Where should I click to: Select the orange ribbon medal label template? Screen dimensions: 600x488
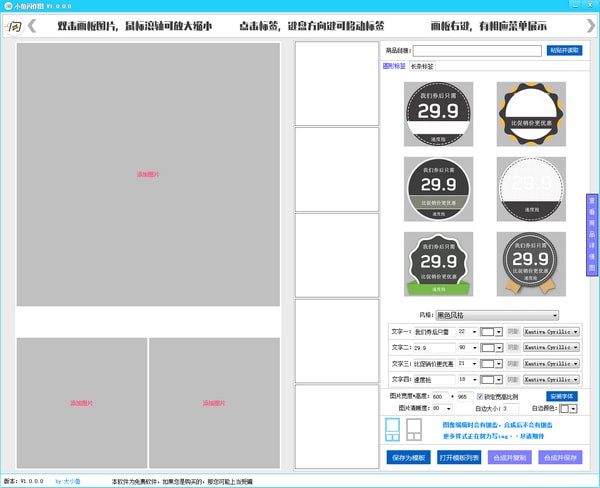coord(531,263)
